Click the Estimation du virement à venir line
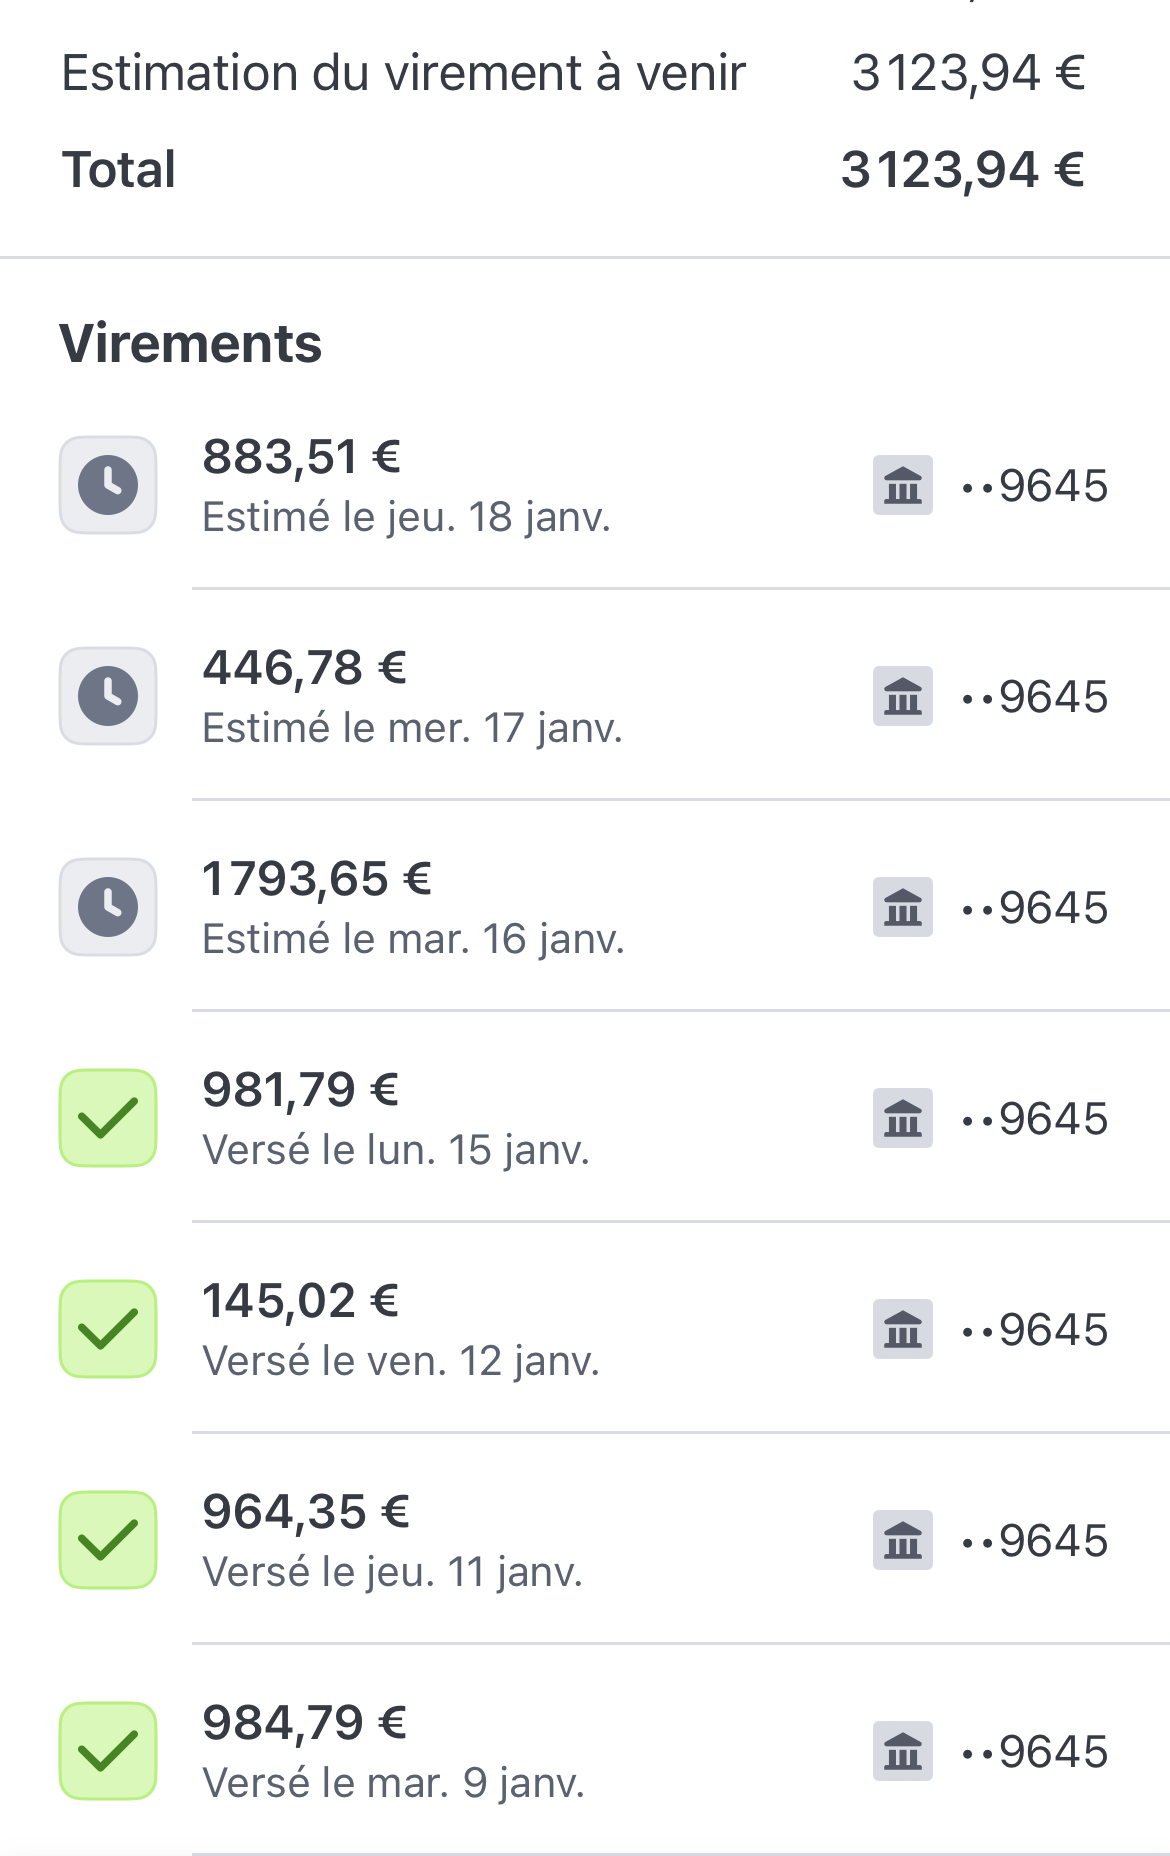This screenshot has width=1170, height=1856. tap(403, 74)
